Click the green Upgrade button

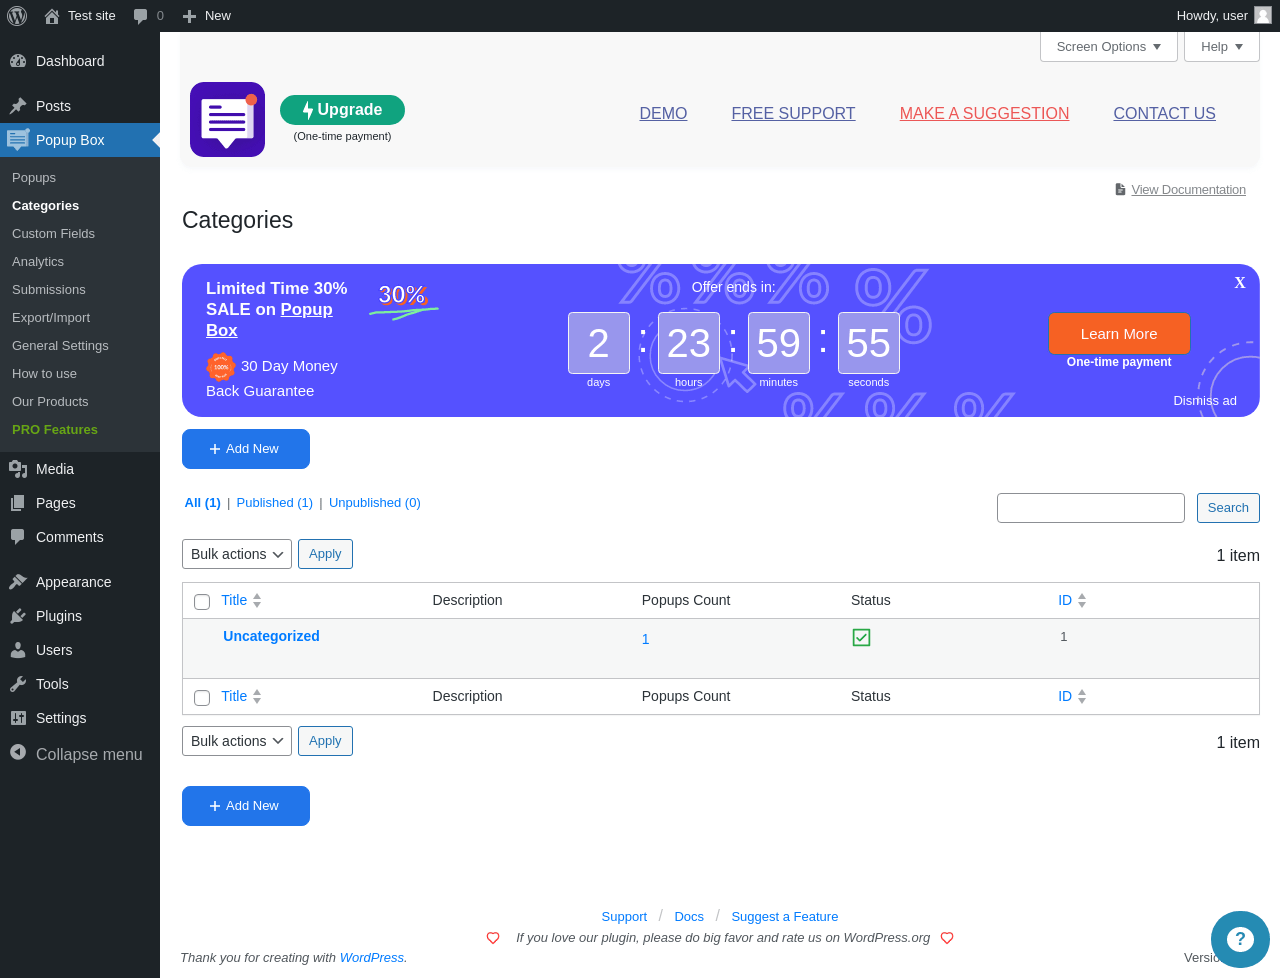point(342,110)
